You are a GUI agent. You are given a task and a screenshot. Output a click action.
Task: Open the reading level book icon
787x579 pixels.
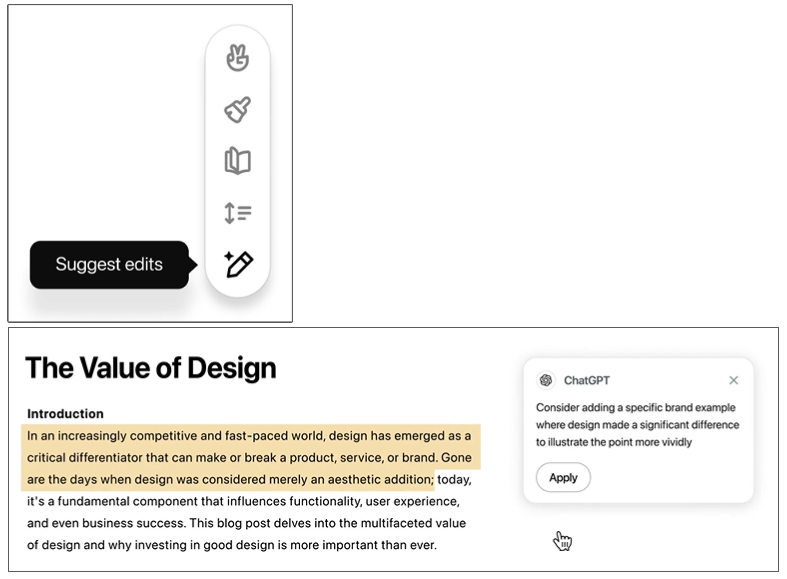[237, 160]
